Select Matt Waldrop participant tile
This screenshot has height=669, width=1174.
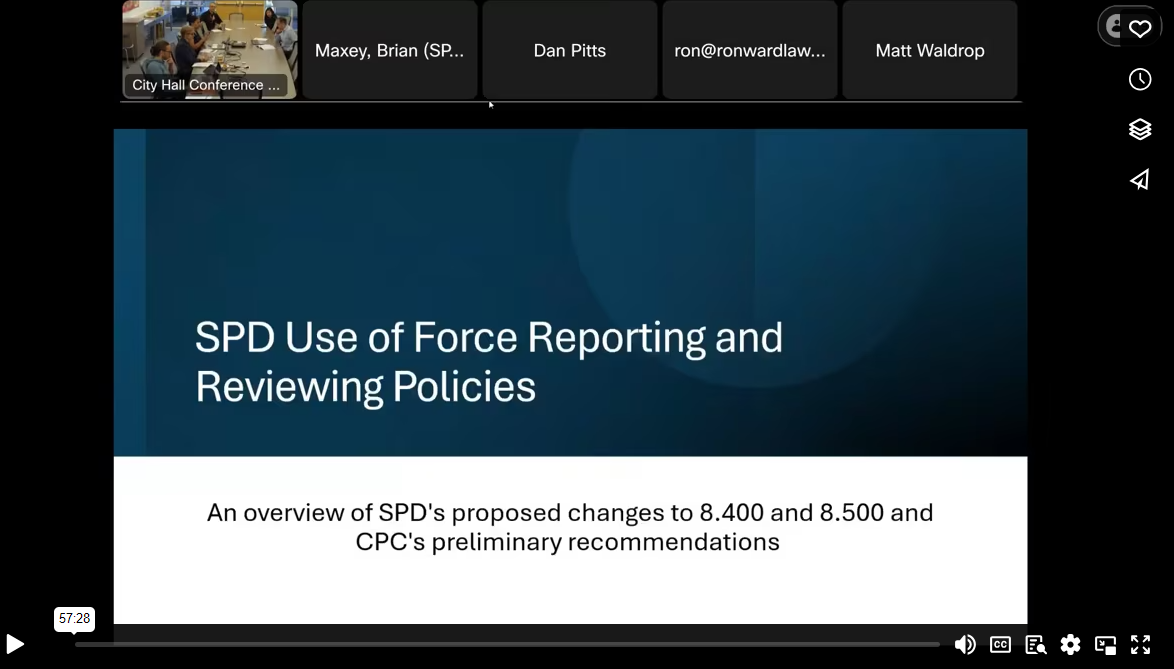coord(930,50)
